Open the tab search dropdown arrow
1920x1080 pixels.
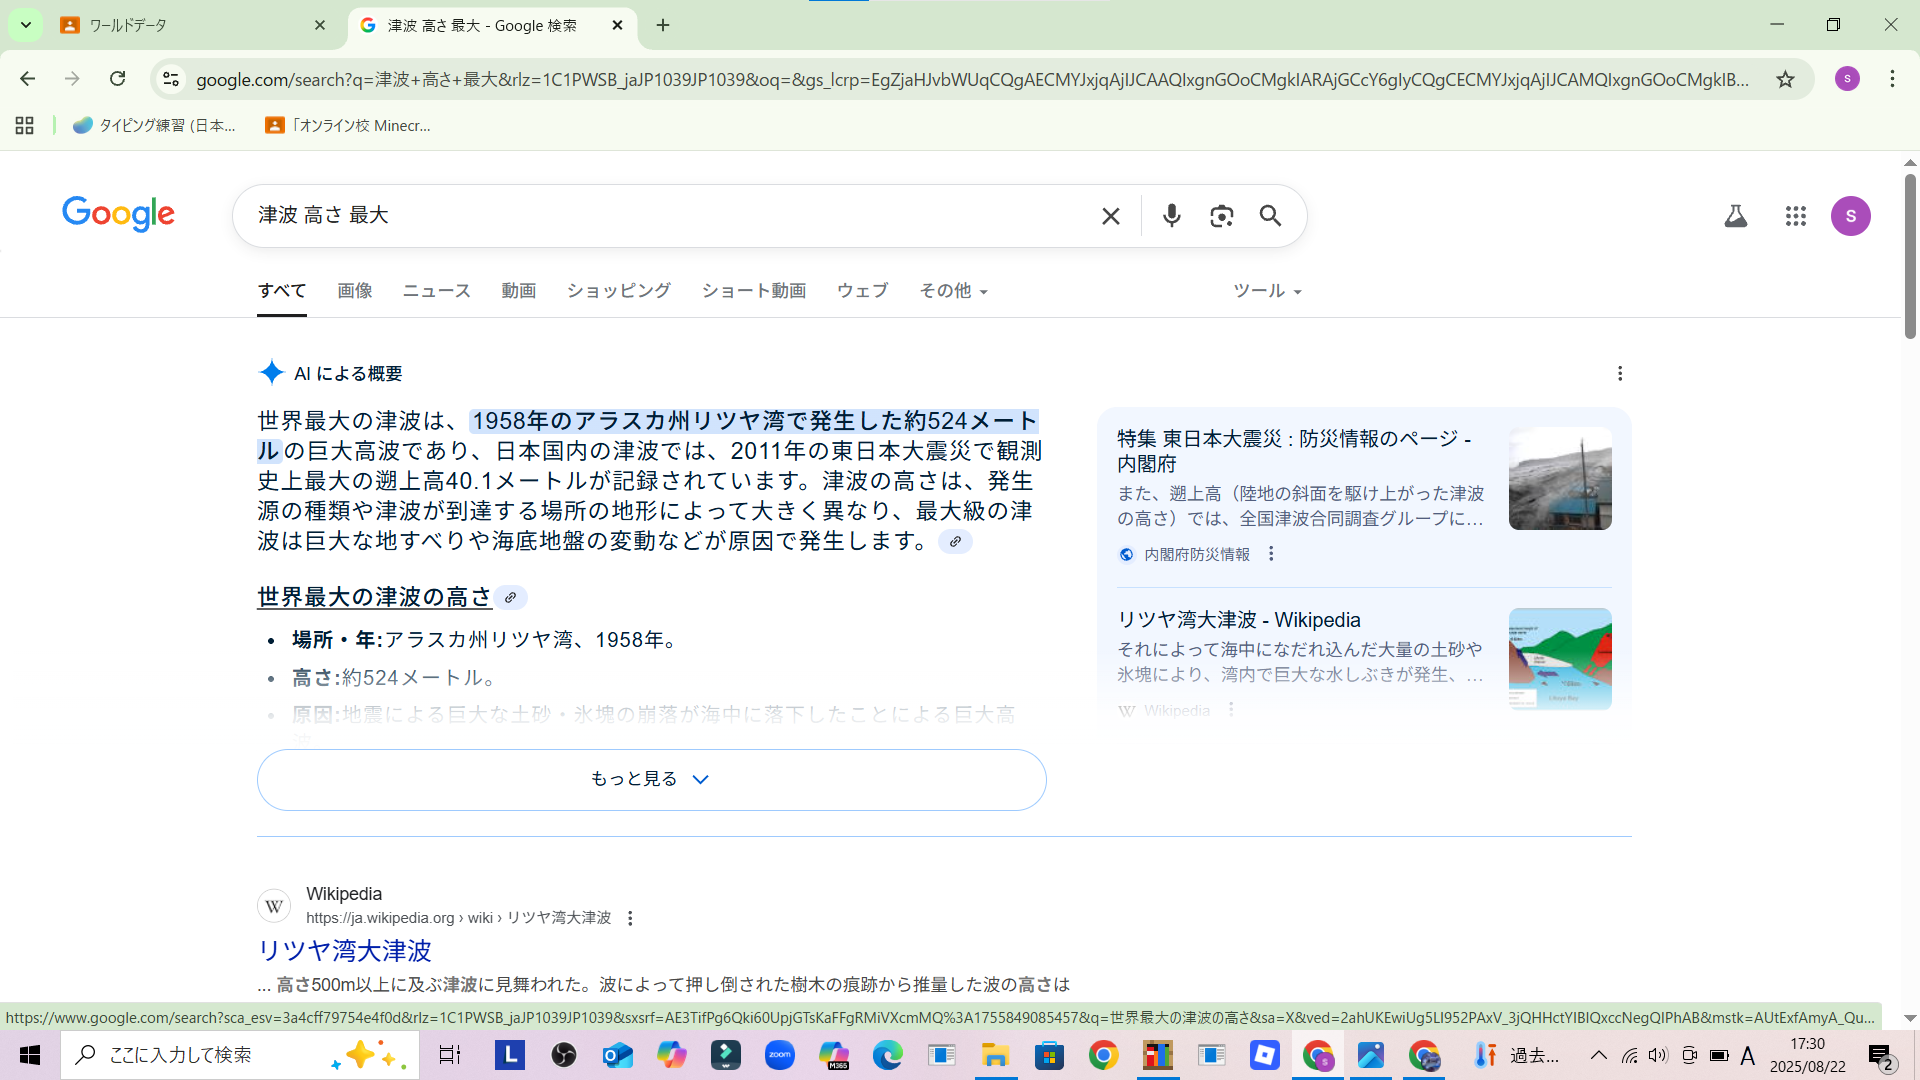pos(25,25)
